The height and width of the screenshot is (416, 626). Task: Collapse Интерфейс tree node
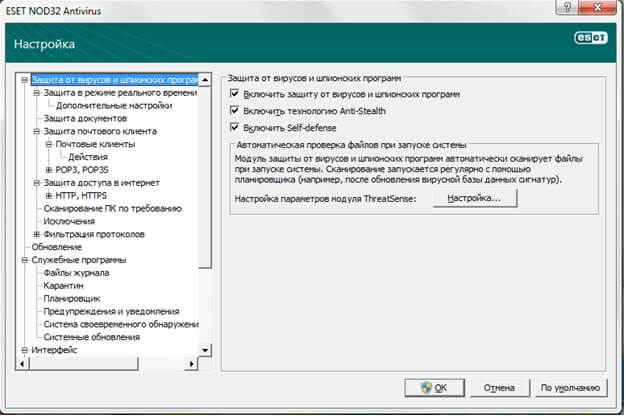[24, 350]
